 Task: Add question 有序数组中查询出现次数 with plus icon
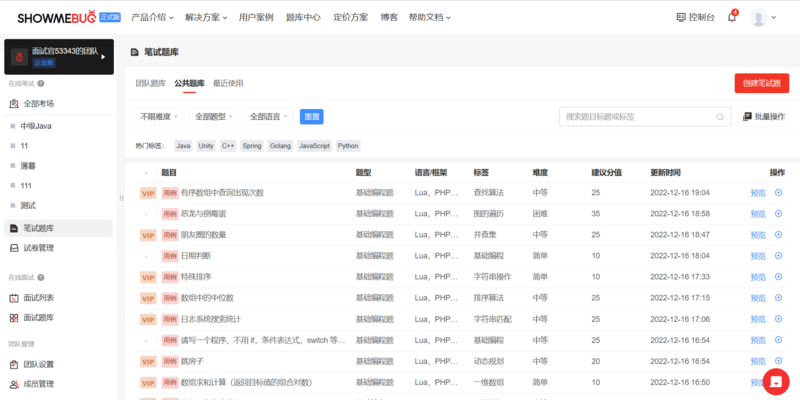tap(778, 192)
